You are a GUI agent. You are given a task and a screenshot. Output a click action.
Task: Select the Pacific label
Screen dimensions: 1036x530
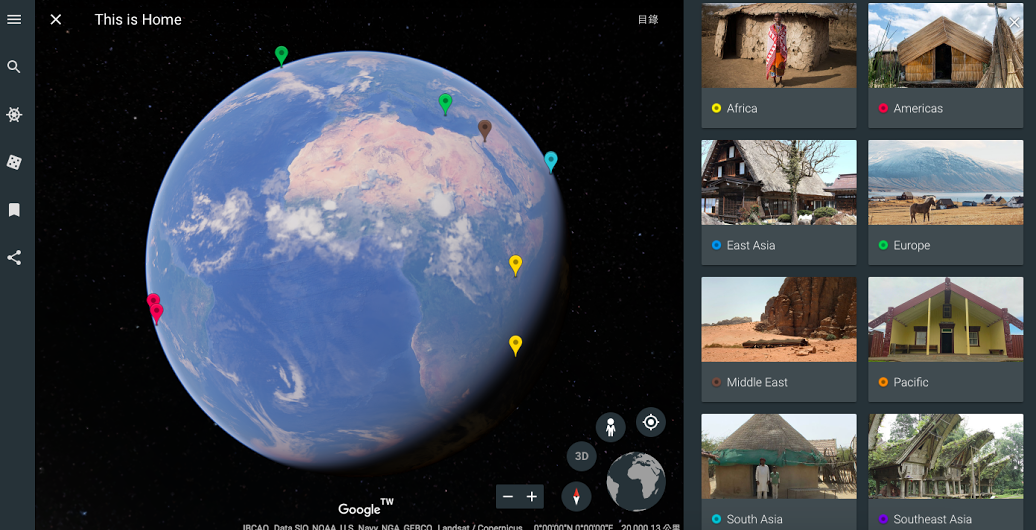point(911,382)
